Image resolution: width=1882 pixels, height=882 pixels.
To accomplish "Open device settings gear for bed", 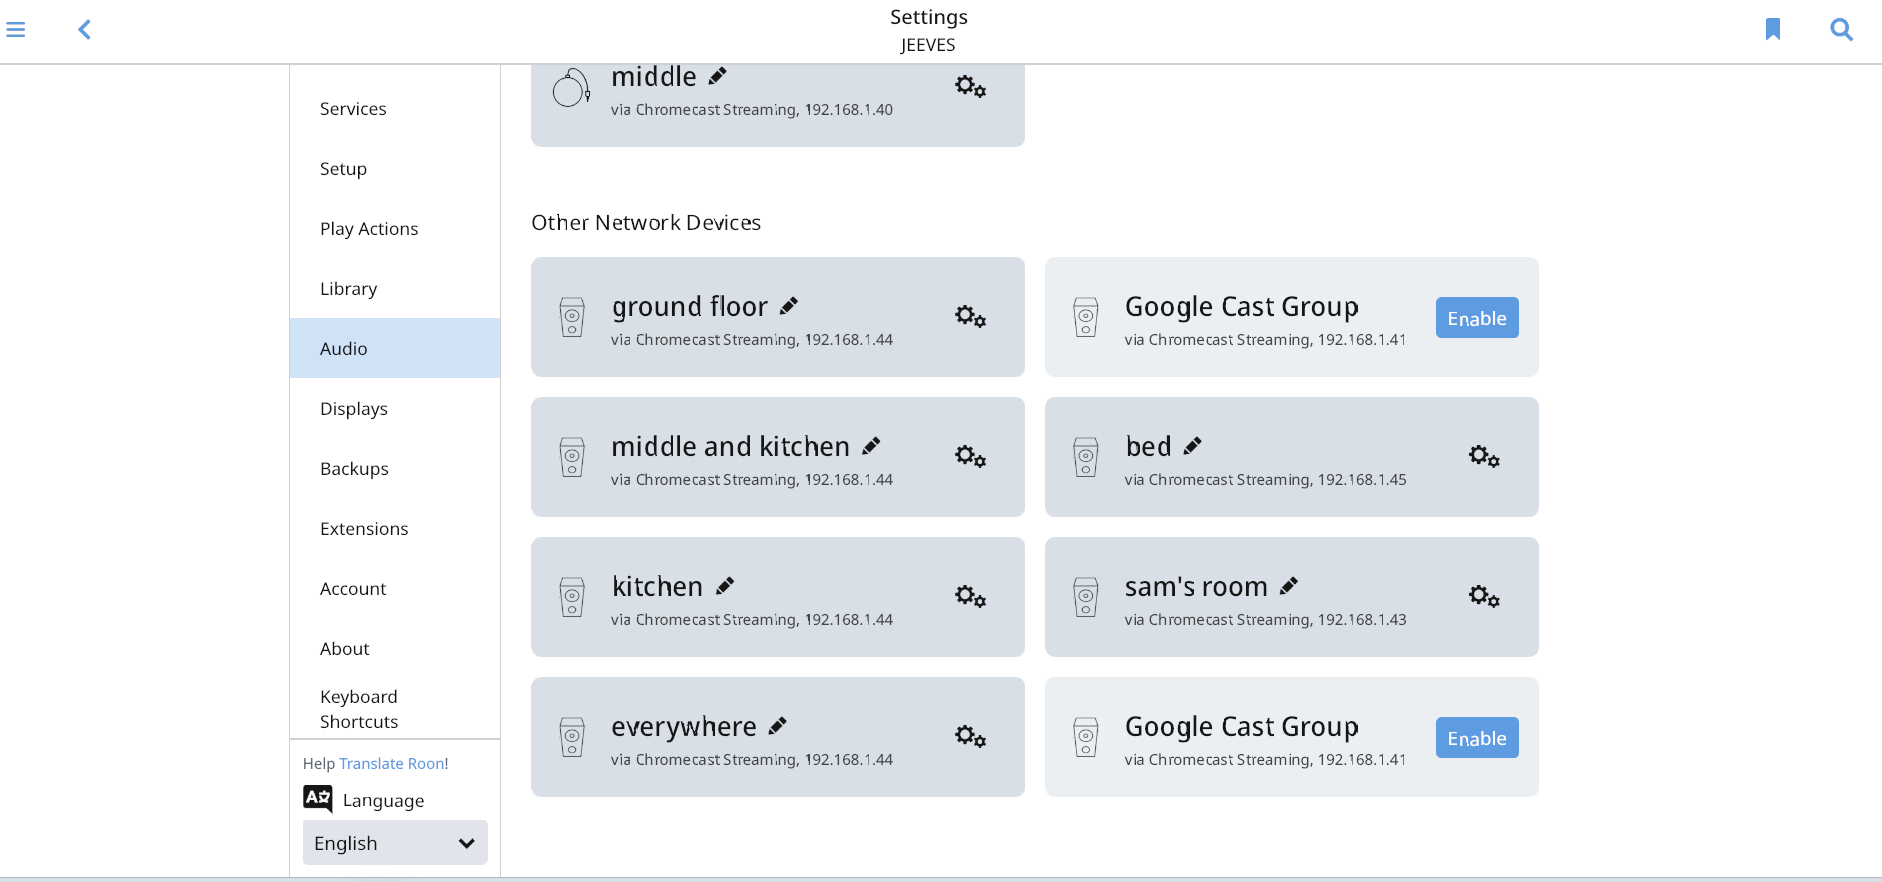I will pos(1484,457).
